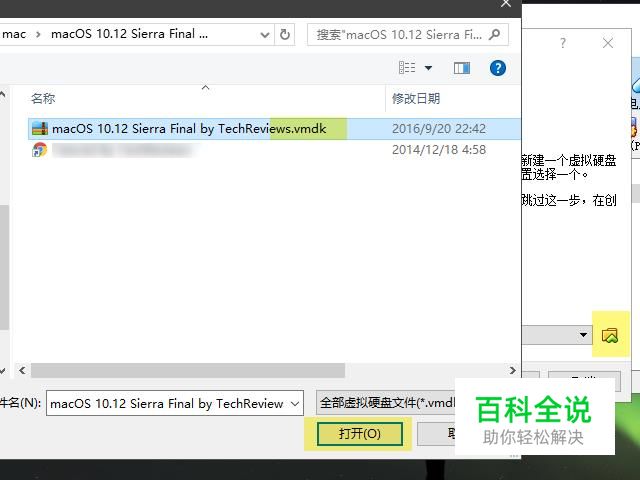Click the vertical scrollbar down arrow on left pane
This screenshot has height=480, width=640.
[3, 371]
